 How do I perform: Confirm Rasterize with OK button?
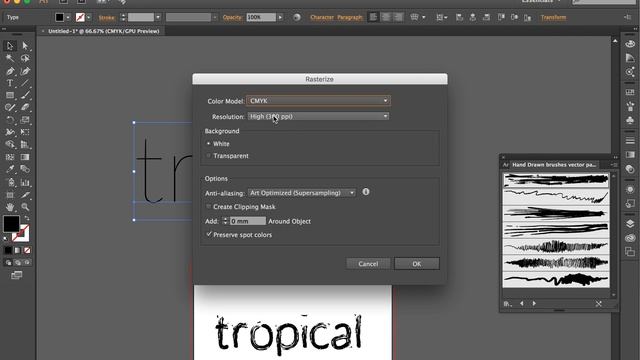(x=417, y=264)
